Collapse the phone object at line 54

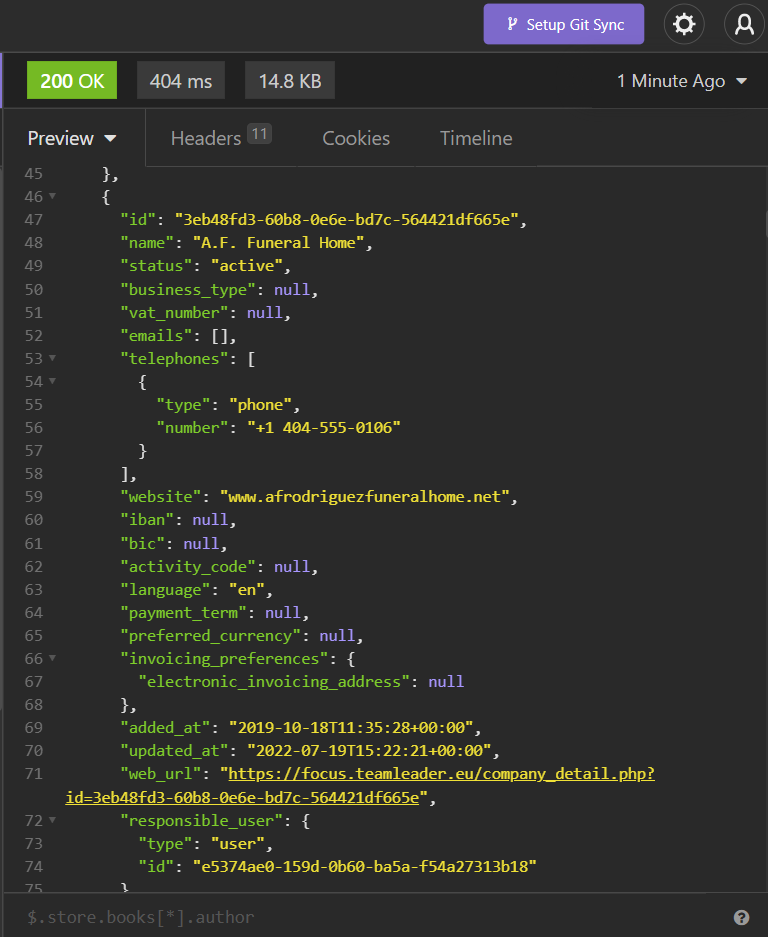(53, 381)
